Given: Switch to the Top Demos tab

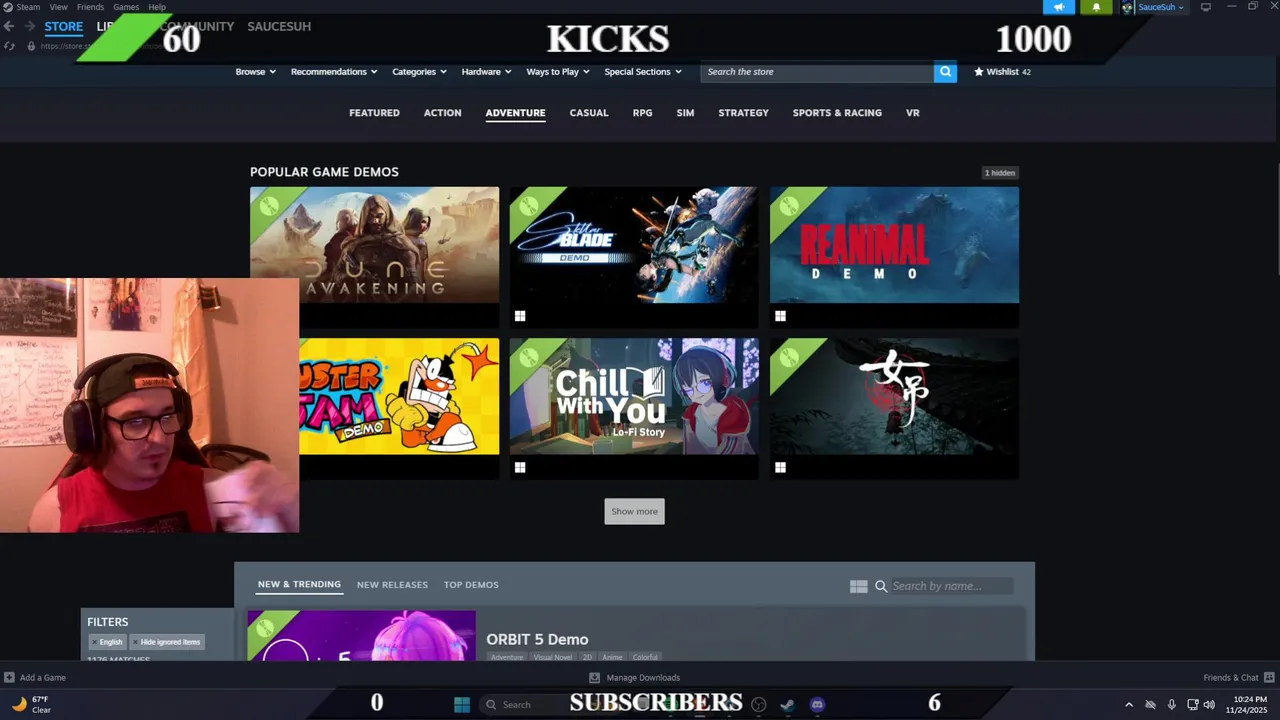Looking at the screenshot, I should [471, 585].
